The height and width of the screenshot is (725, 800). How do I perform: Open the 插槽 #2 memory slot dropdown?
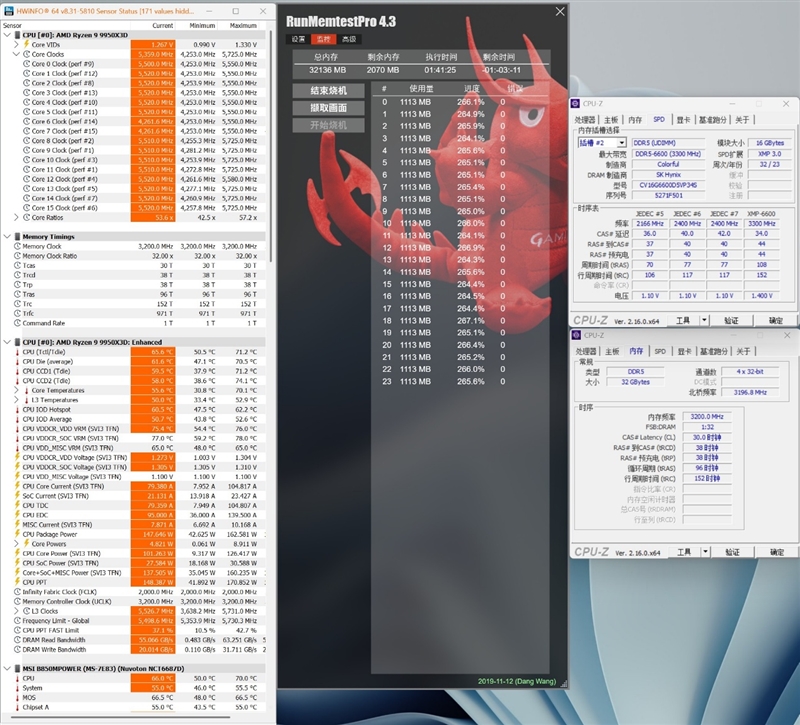click(621, 143)
